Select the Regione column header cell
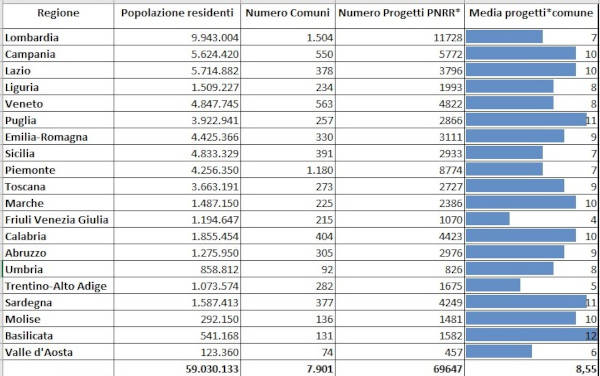The height and width of the screenshot is (376, 600). click(x=58, y=15)
